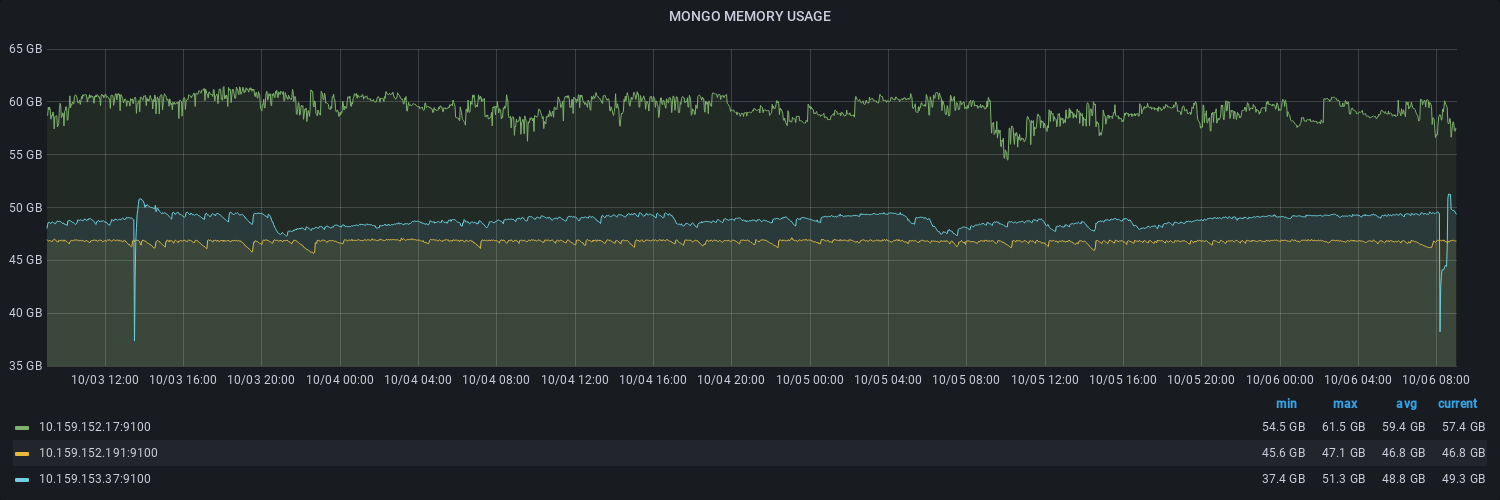
Task: Click the 65 GB y-axis label
Action: [x=25, y=49]
